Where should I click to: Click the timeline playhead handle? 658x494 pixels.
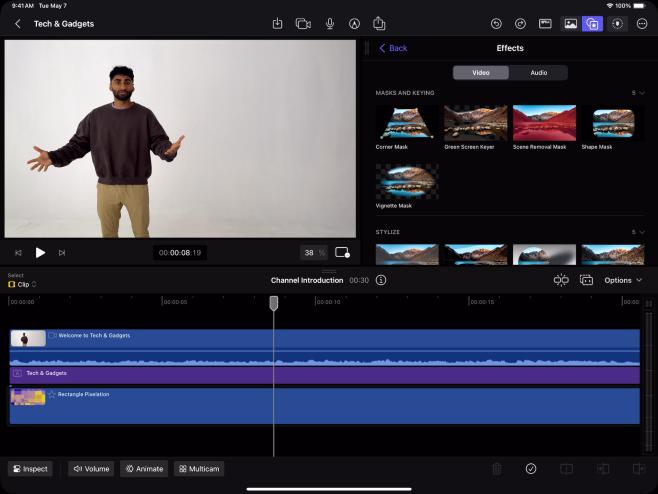tap(273, 302)
